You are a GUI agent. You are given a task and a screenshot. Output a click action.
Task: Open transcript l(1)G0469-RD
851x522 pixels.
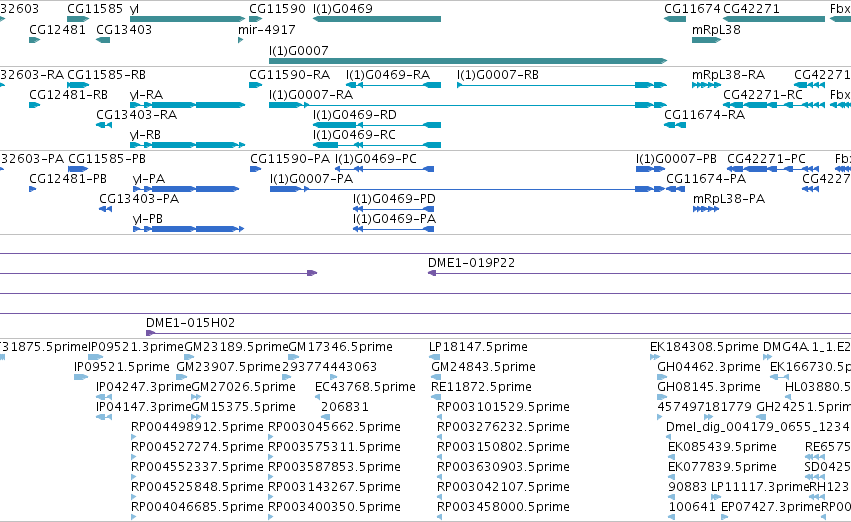355,114
